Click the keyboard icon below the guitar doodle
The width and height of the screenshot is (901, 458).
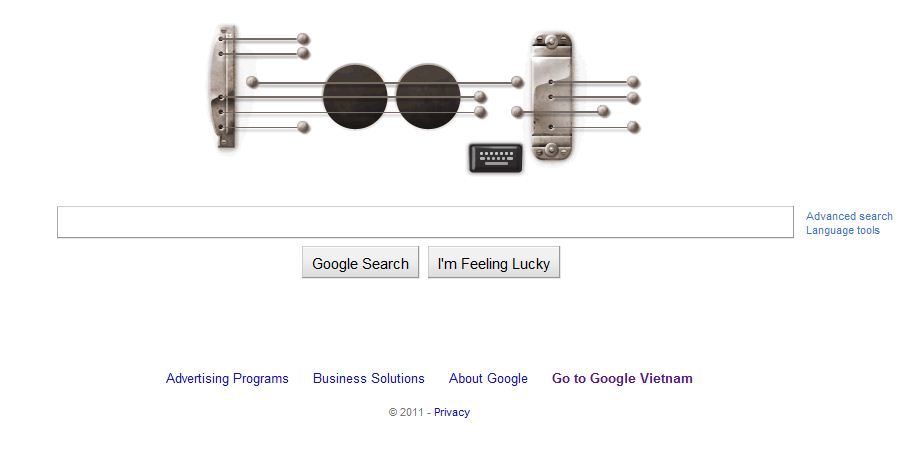pyautogui.click(x=495, y=158)
